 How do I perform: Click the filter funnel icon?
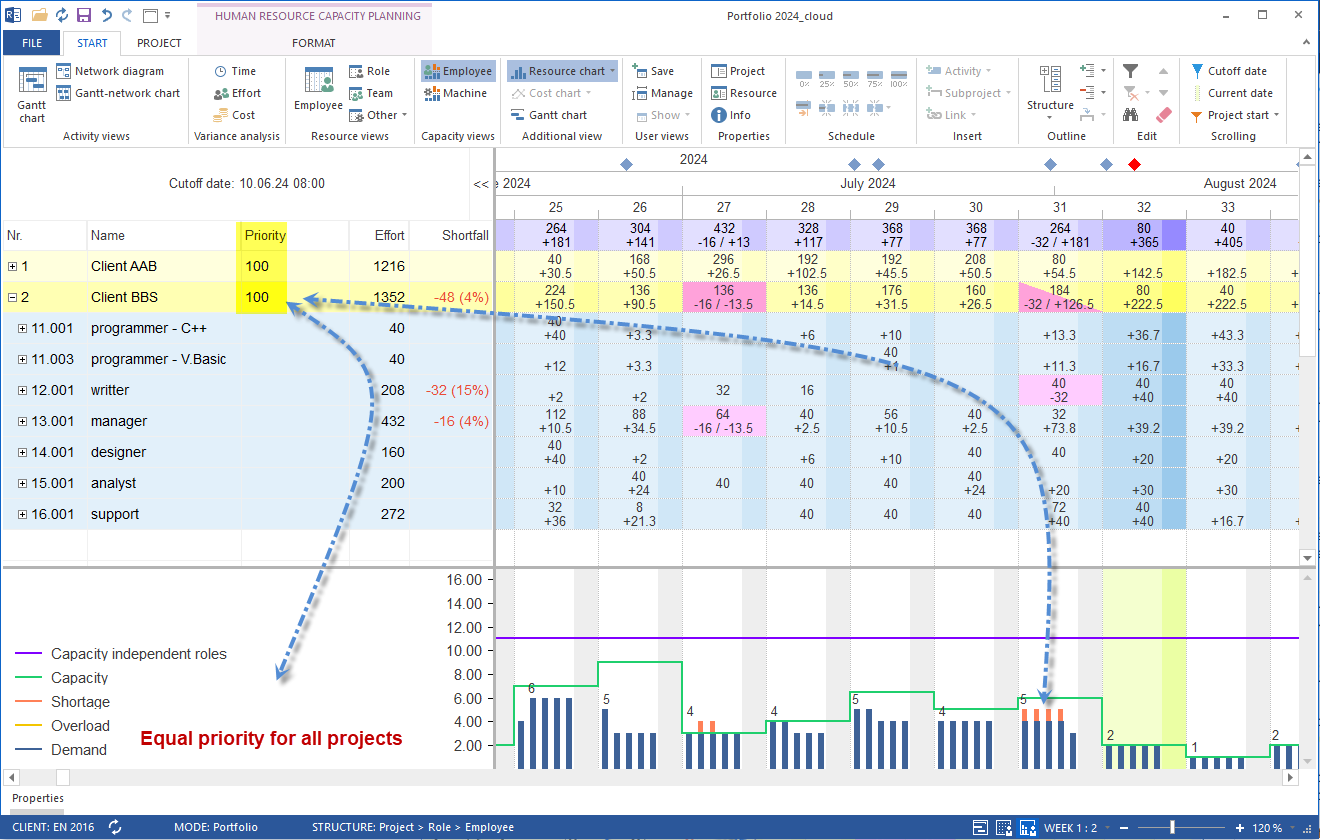coord(1130,71)
